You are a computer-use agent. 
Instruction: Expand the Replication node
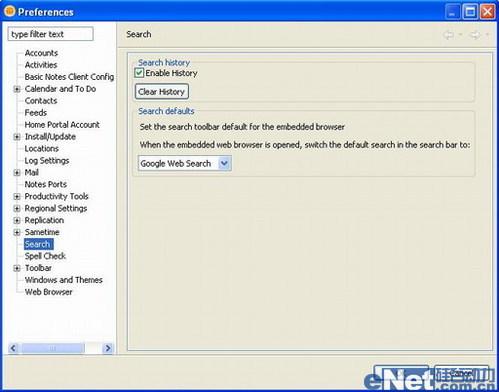click(x=17, y=220)
